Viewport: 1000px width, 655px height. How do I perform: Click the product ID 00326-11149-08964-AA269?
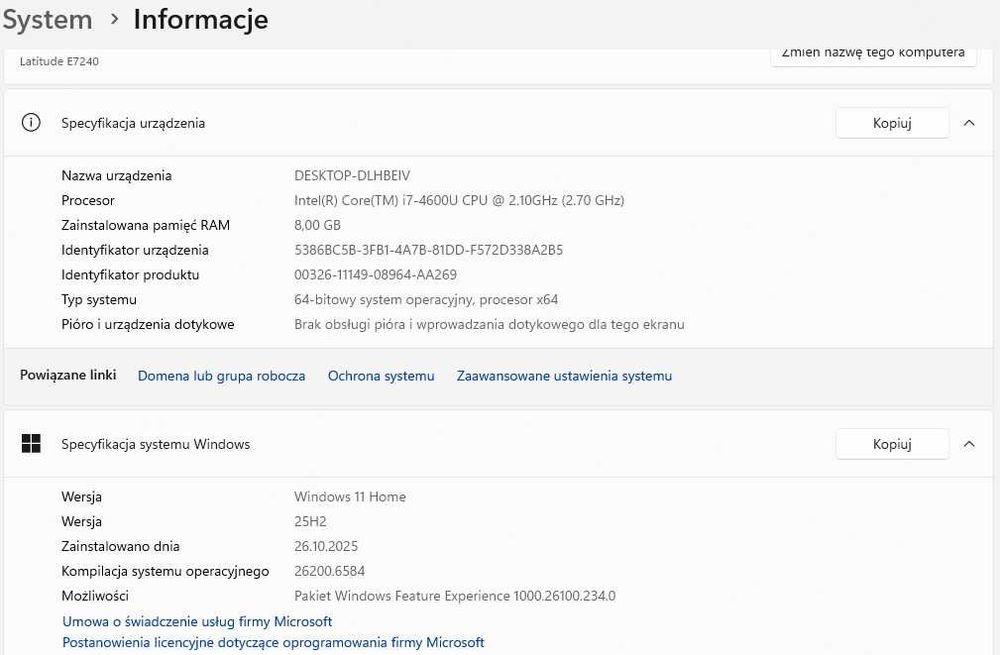tap(375, 275)
